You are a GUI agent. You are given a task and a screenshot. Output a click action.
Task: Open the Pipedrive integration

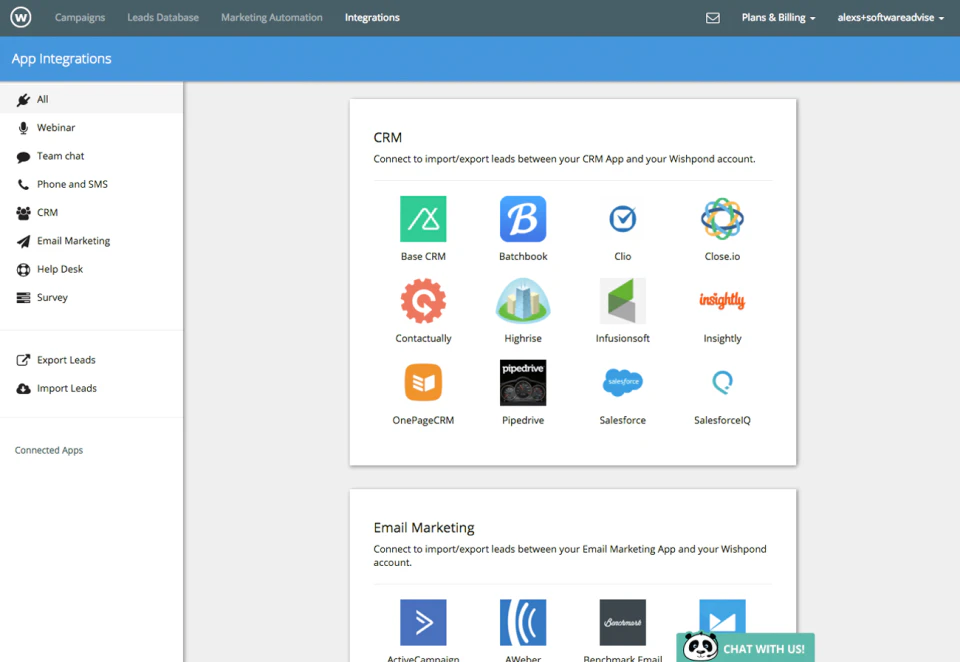(522, 383)
